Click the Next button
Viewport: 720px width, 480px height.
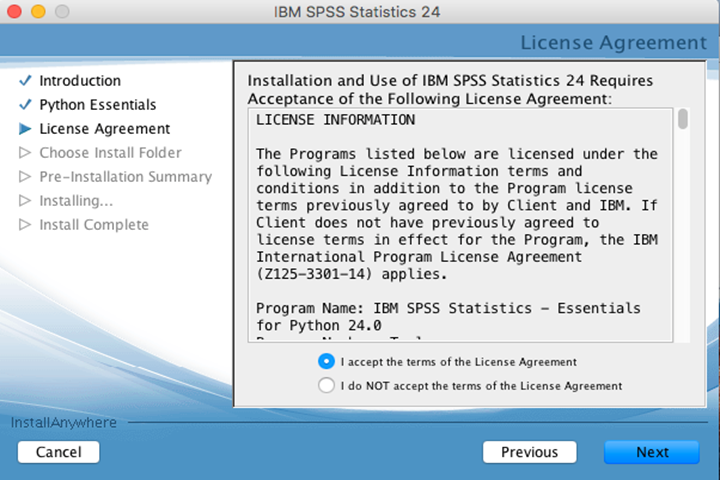pos(652,452)
